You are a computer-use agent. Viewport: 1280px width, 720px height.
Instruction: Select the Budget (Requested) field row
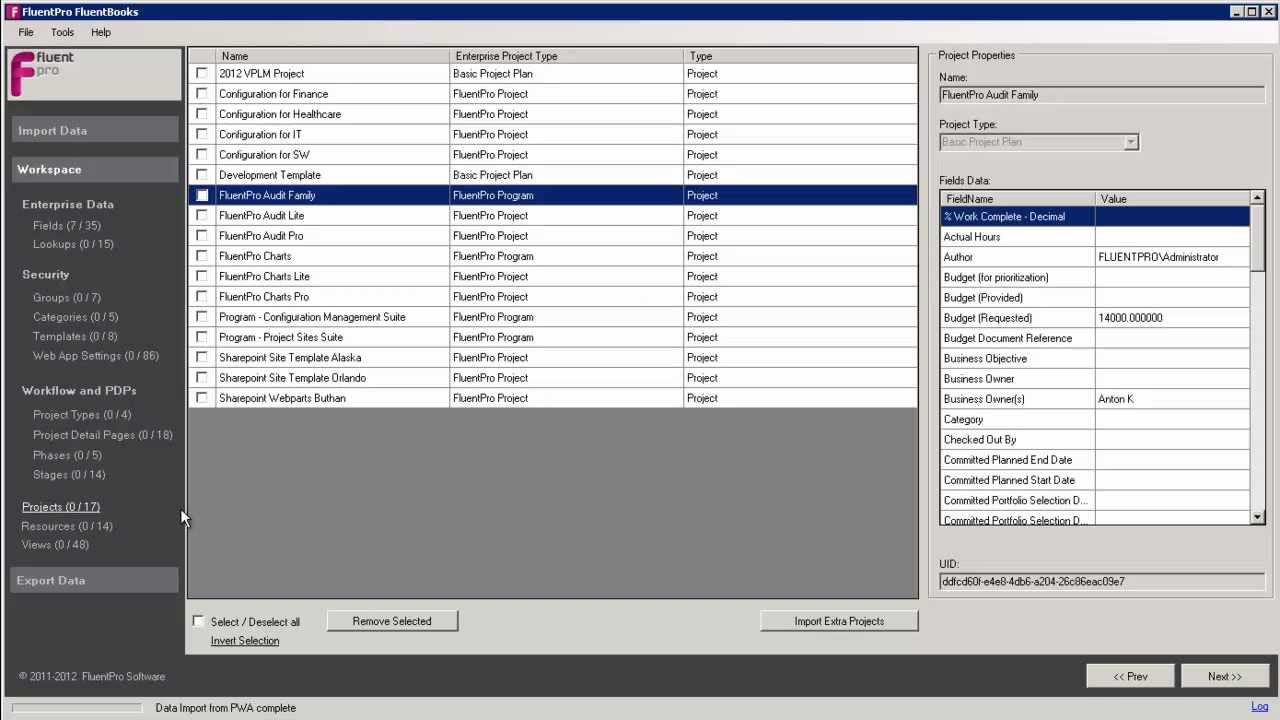click(x=1095, y=318)
